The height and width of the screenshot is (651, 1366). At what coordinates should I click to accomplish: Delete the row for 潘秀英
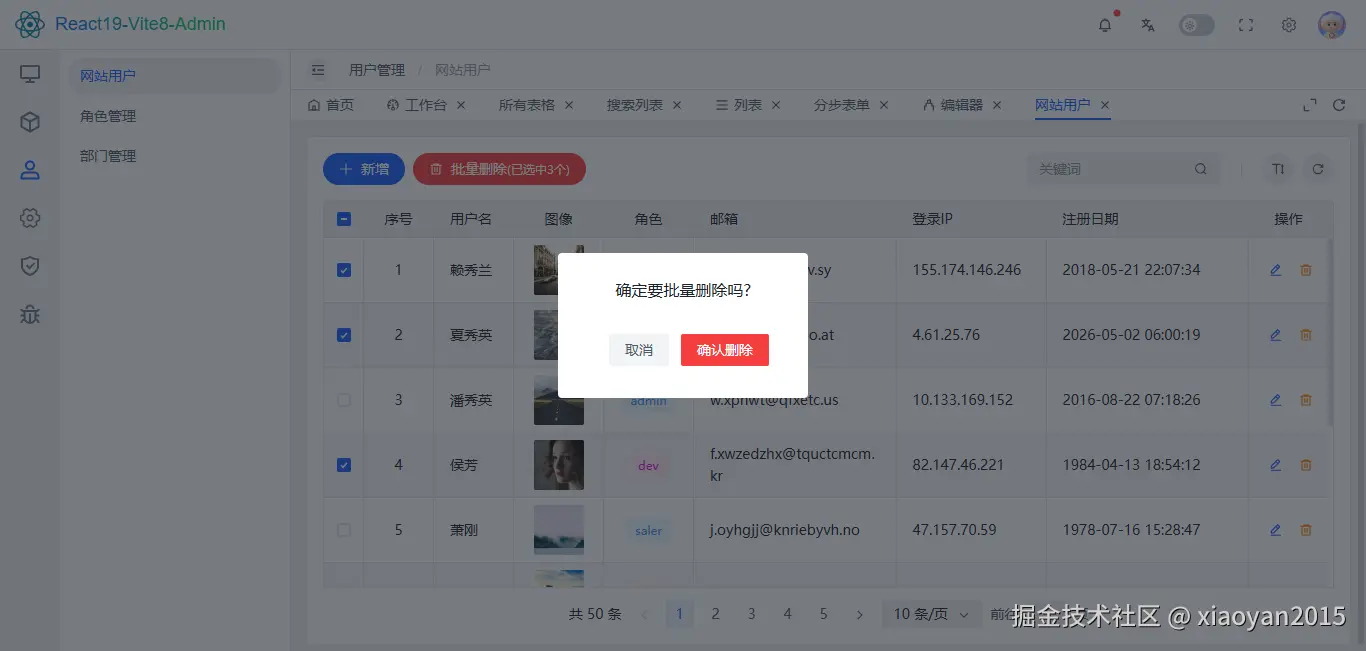[x=1305, y=400]
